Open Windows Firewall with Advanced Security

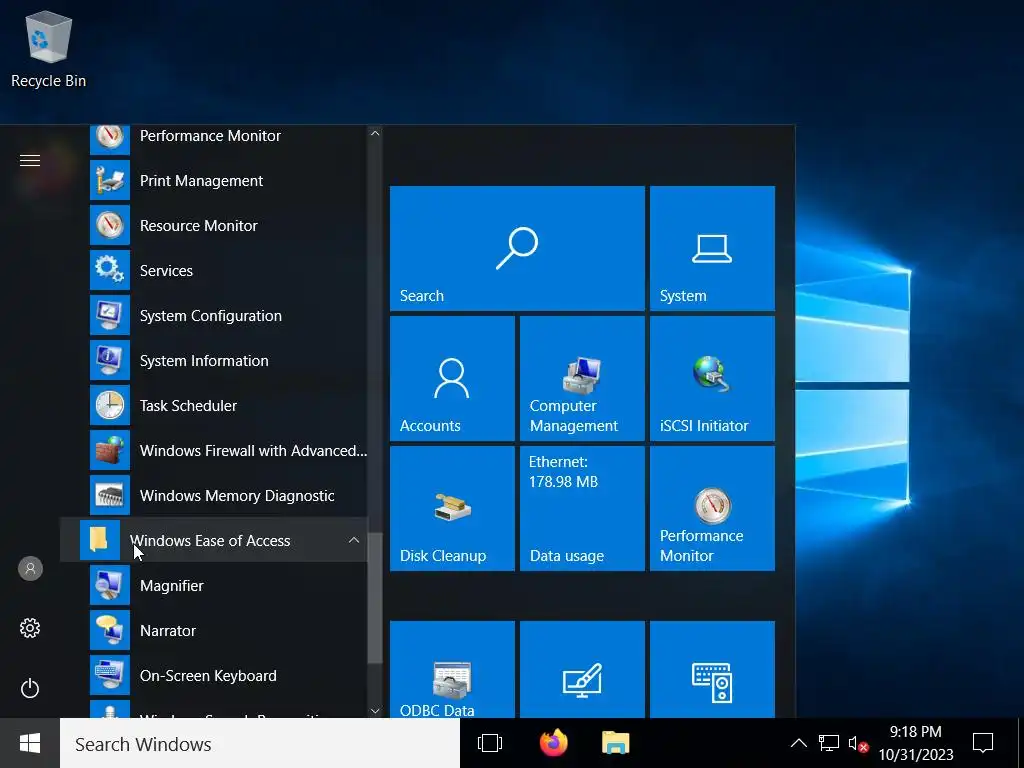pyautogui.click(x=214, y=451)
